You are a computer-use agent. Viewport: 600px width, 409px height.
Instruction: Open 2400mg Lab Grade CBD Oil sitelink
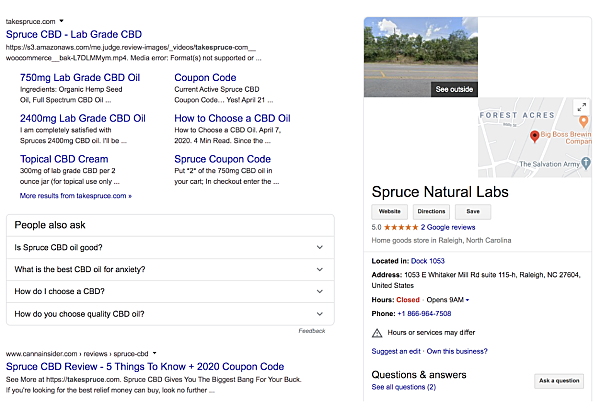coord(83,119)
